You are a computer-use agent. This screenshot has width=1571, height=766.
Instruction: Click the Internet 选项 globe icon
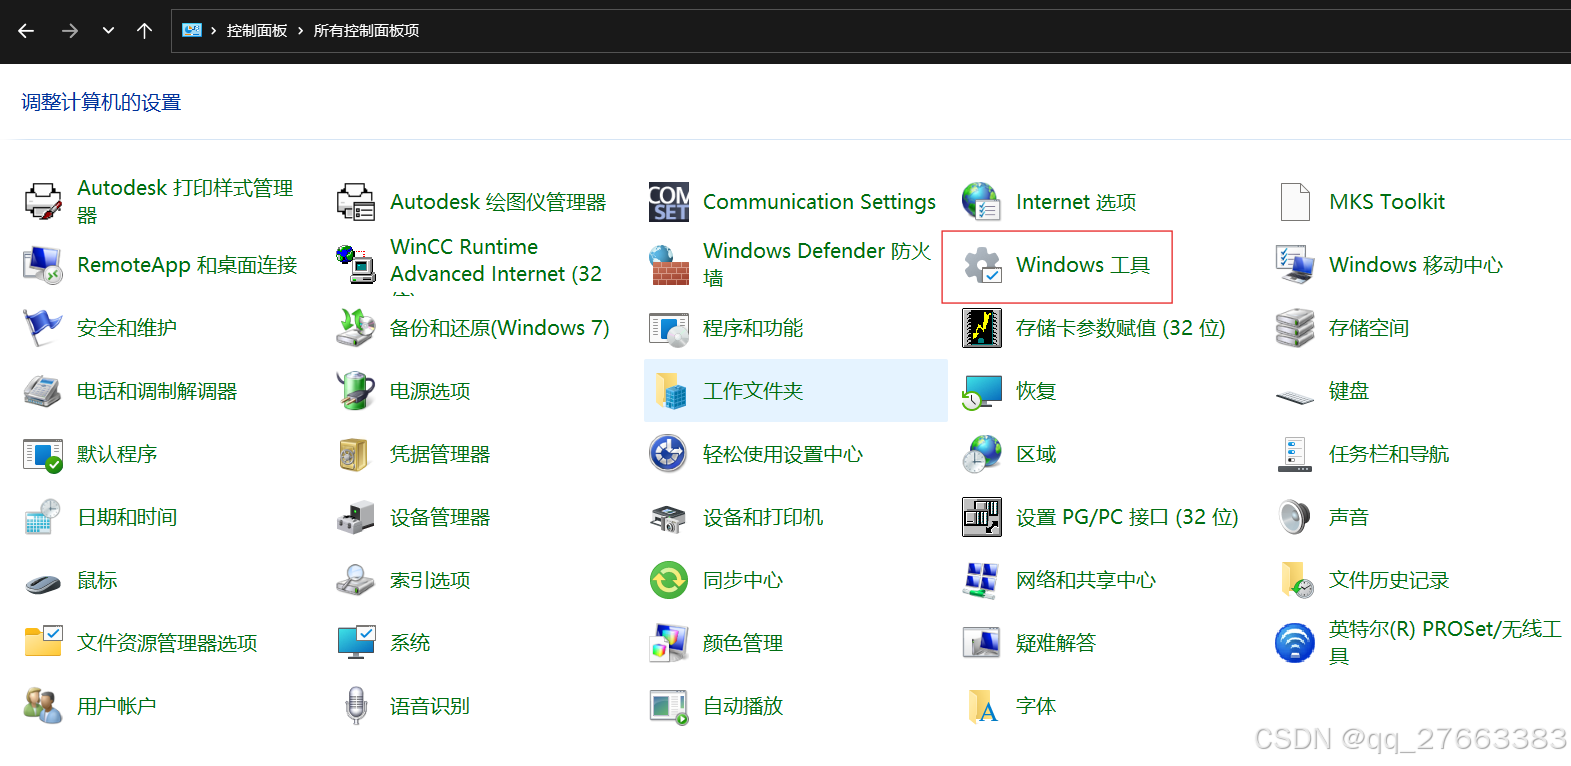[x=982, y=202]
